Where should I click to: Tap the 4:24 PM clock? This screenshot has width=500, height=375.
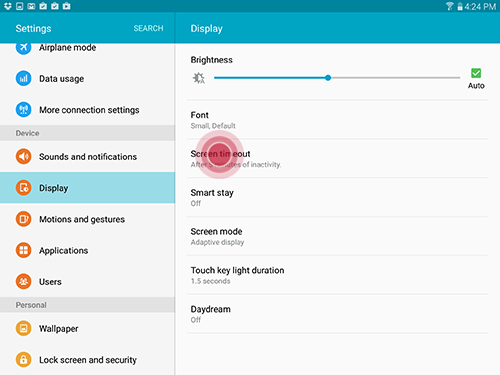tap(480, 6)
